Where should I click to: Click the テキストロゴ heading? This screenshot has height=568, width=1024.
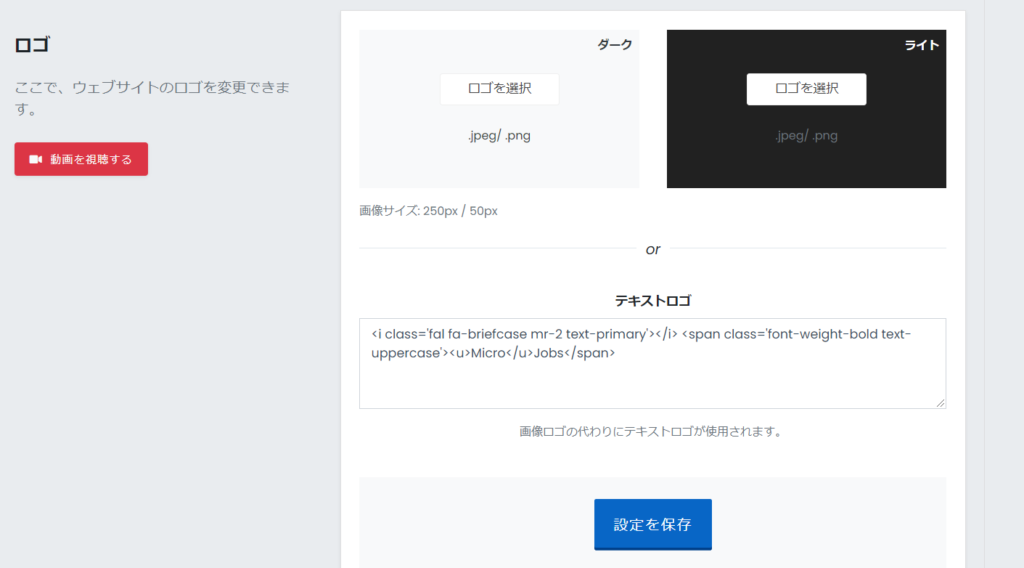652,301
